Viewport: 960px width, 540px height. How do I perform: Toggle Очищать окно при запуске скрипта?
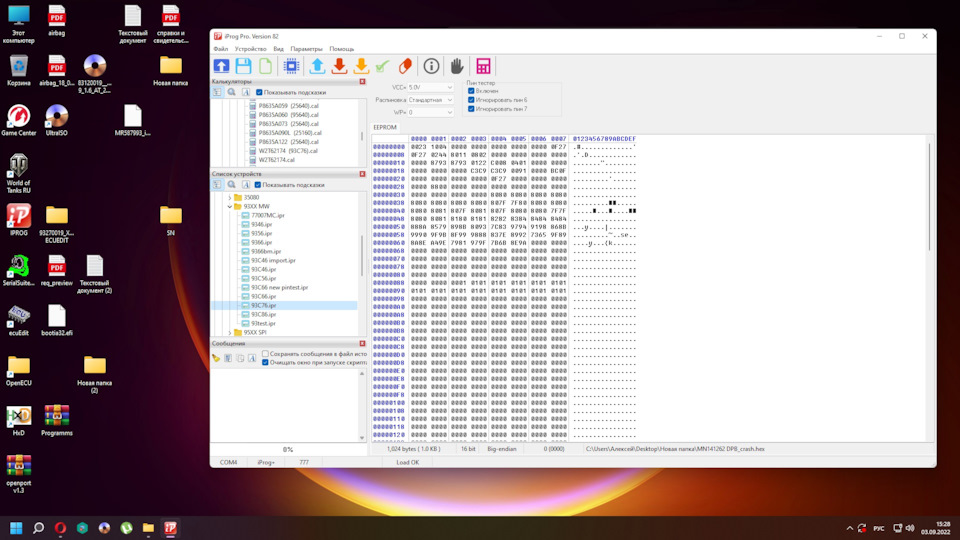(265, 362)
